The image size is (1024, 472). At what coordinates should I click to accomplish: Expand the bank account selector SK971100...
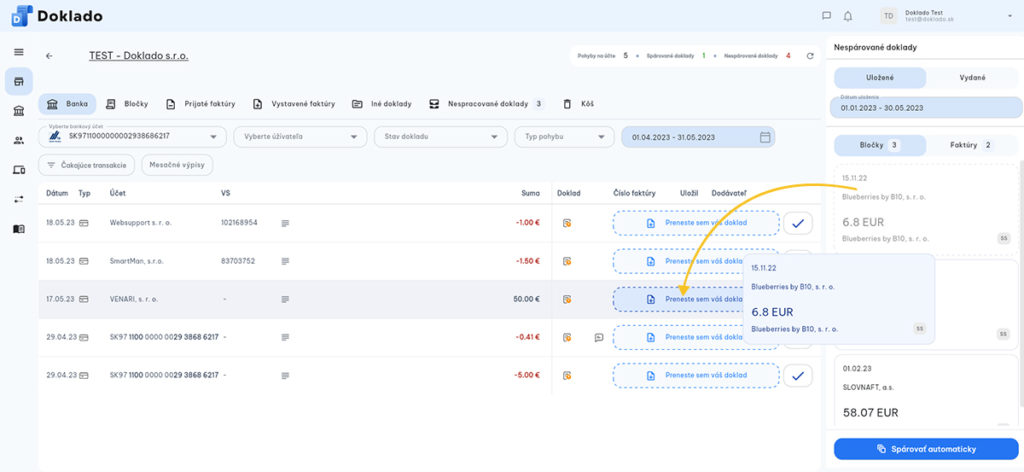[133, 137]
